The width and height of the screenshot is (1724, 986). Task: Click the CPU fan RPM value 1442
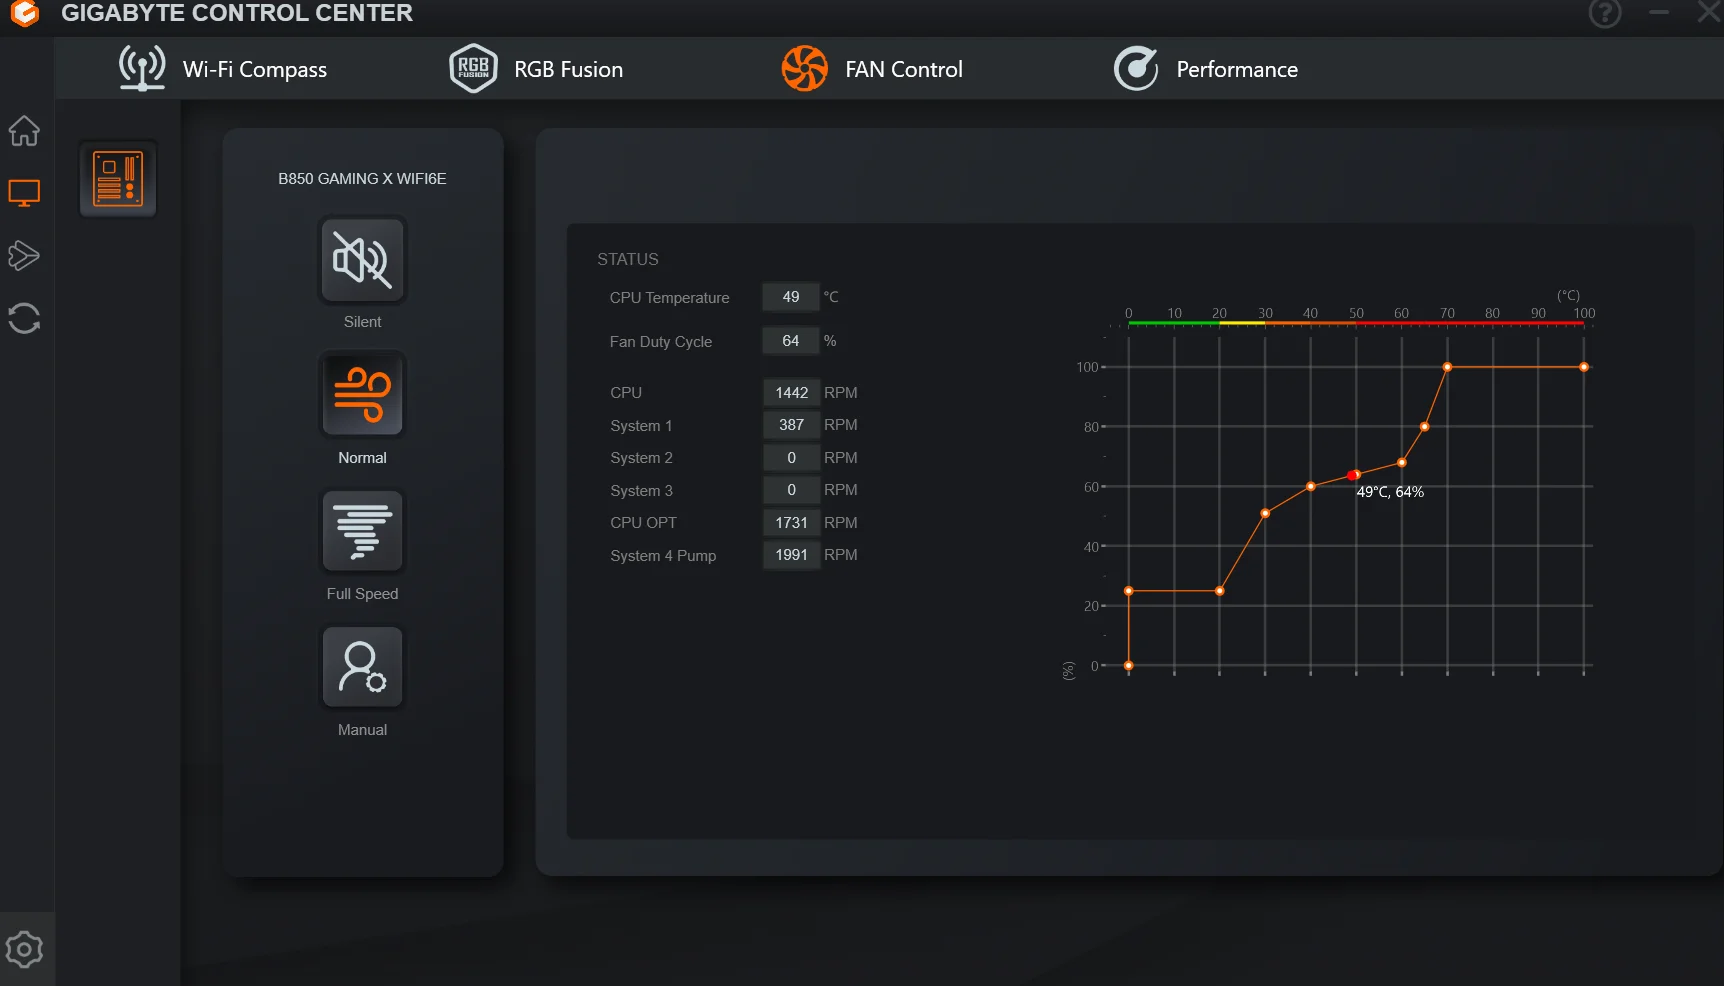(x=791, y=393)
